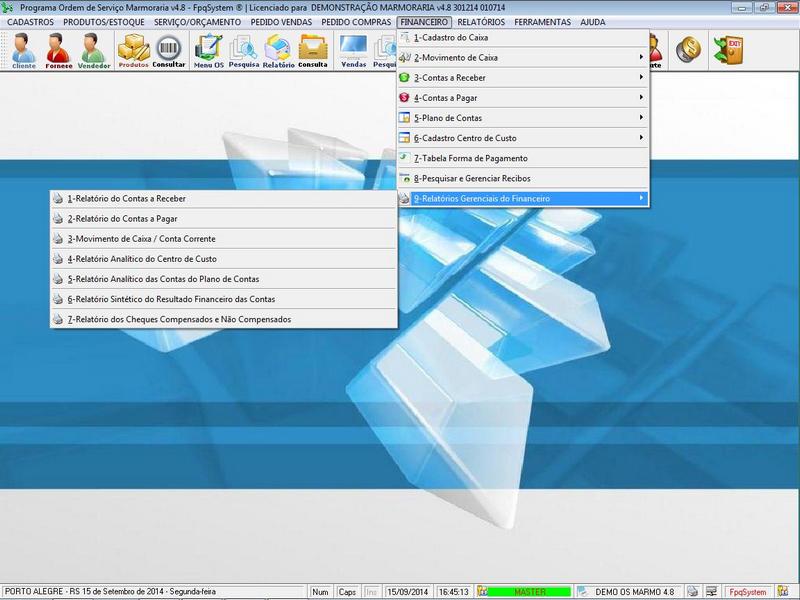Click the red Contas a Pagar icon
This screenshot has width=800, height=600.
[404, 97]
